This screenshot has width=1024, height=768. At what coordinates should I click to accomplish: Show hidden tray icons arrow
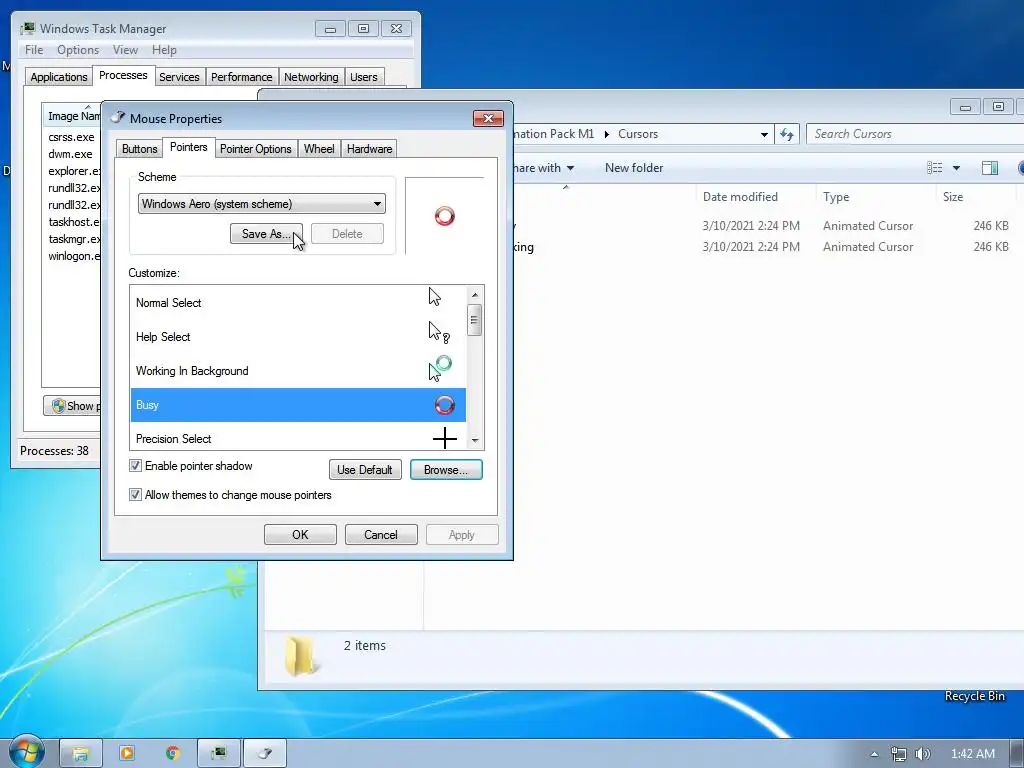(874, 754)
